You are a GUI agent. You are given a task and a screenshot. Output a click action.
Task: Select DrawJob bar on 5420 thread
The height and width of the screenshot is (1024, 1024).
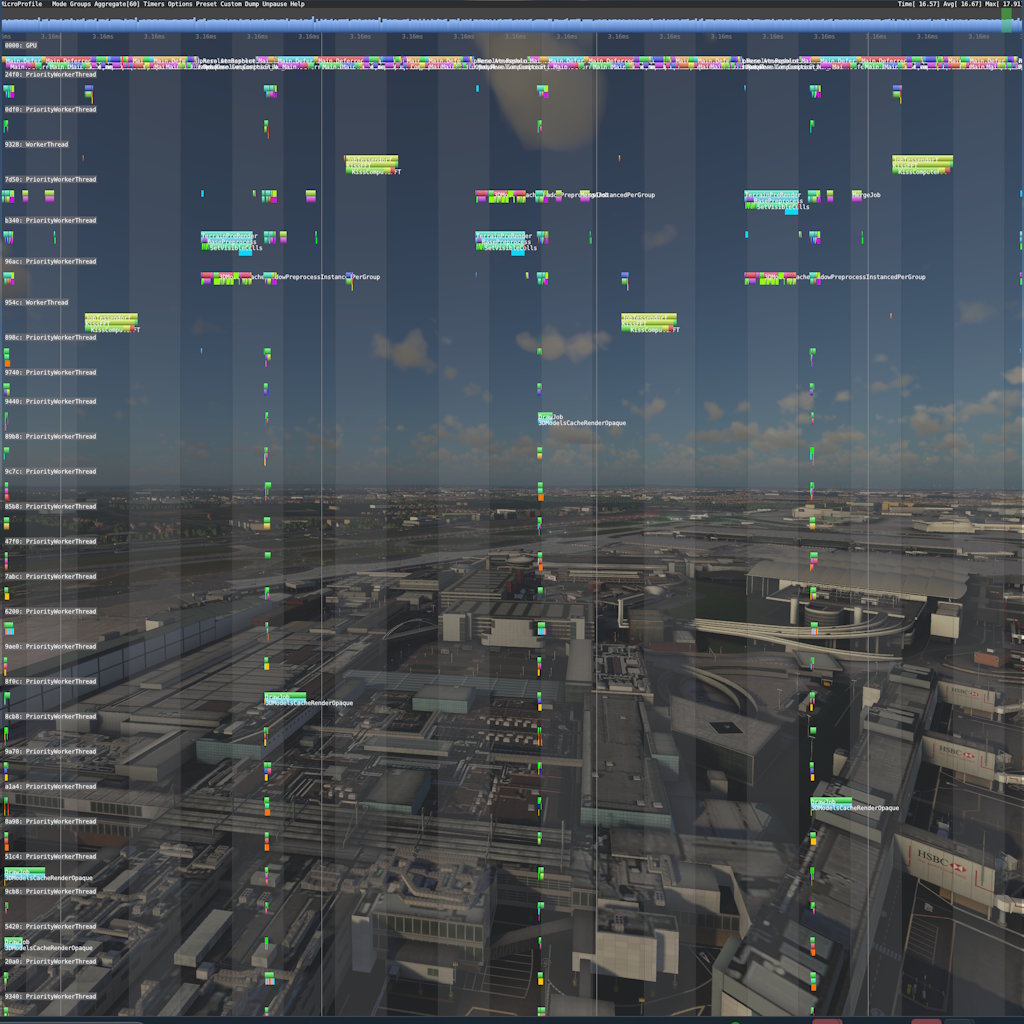(x=14, y=941)
